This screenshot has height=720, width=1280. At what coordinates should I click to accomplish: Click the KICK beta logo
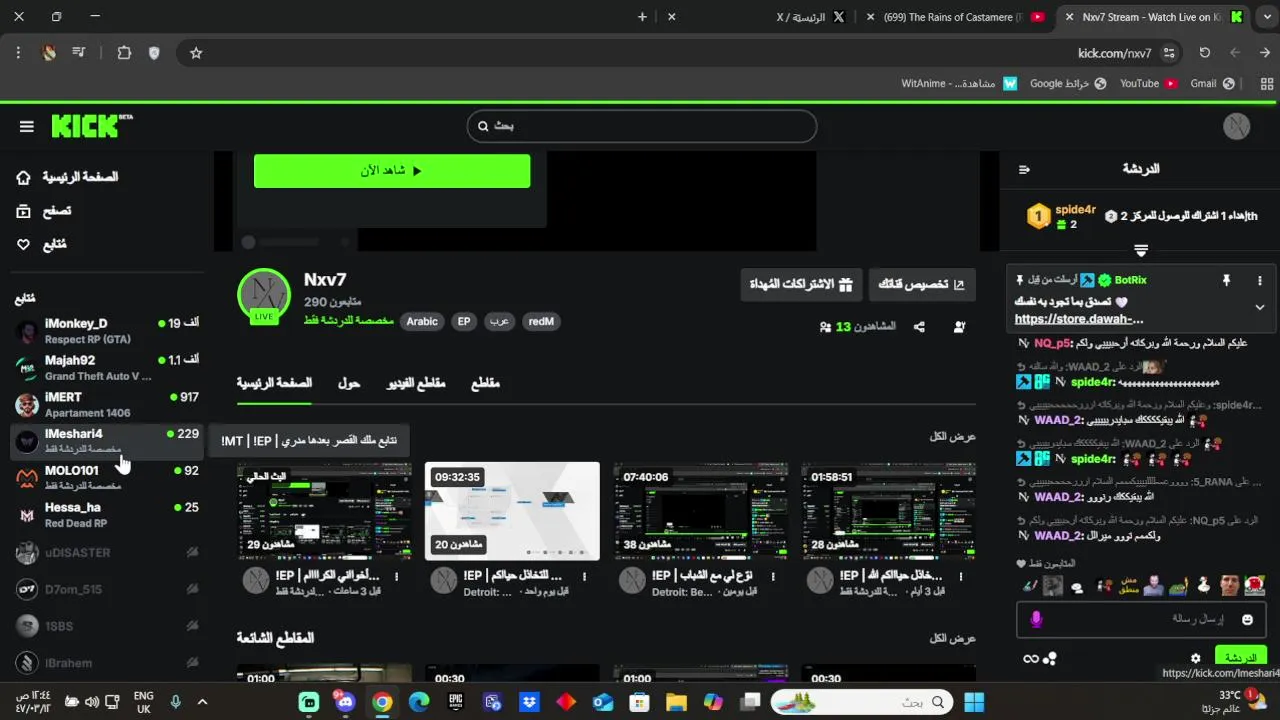click(91, 126)
